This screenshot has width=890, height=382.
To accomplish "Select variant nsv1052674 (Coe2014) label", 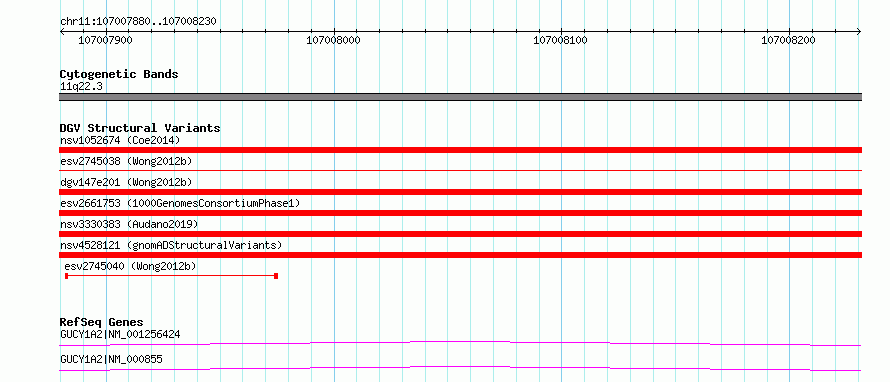I will (120, 140).
